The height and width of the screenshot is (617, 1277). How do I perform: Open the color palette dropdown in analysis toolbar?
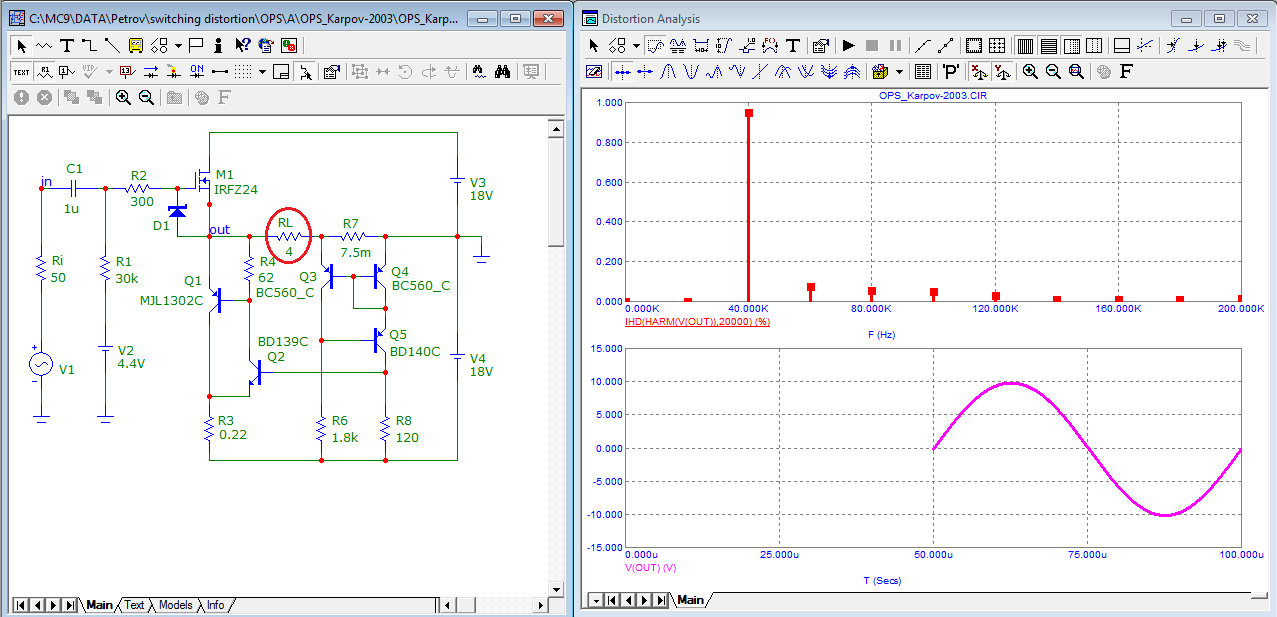click(899, 71)
